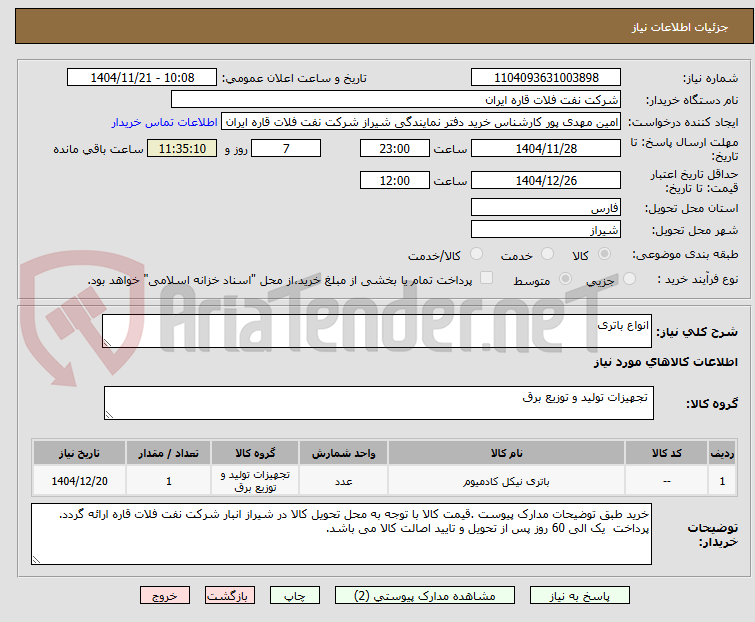Open مشاهده مدارک پیوستی (2) button
Image resolution: width=755 pixels, height=622 pixels.
point(425,596)
